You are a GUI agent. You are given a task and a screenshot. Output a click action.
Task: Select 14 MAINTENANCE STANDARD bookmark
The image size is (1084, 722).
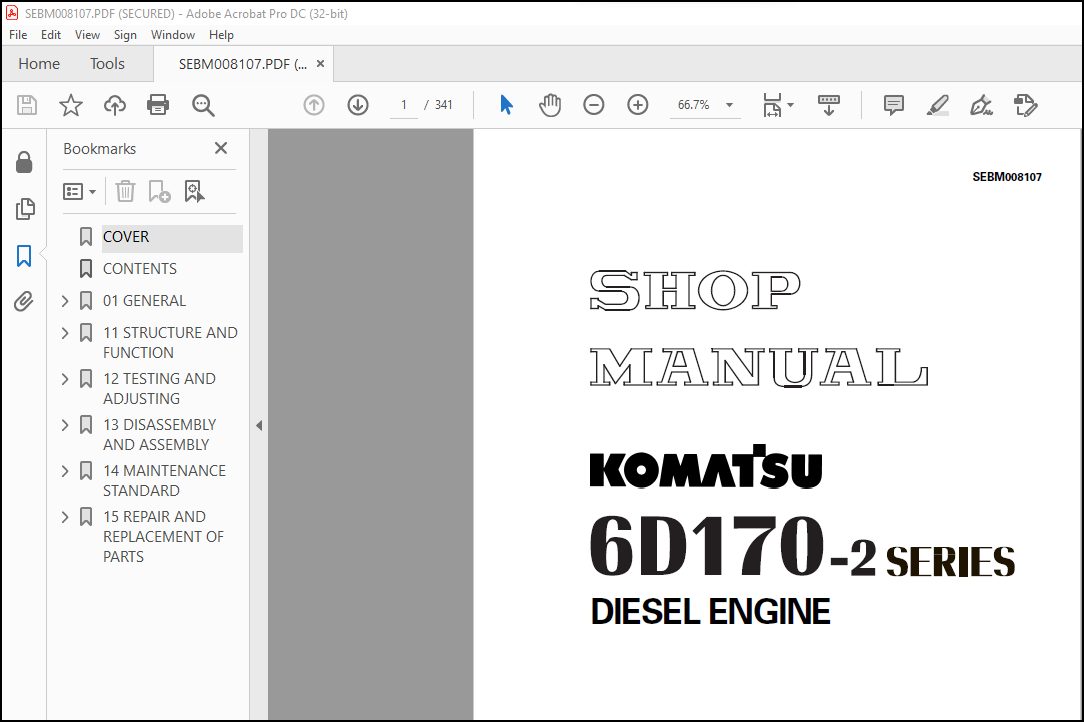[164, 481]
